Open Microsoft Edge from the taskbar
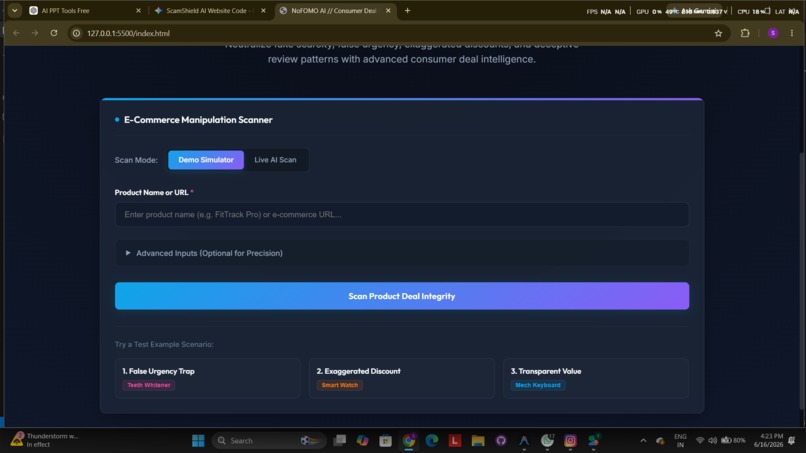806x453 pixels. pos(432,441)
